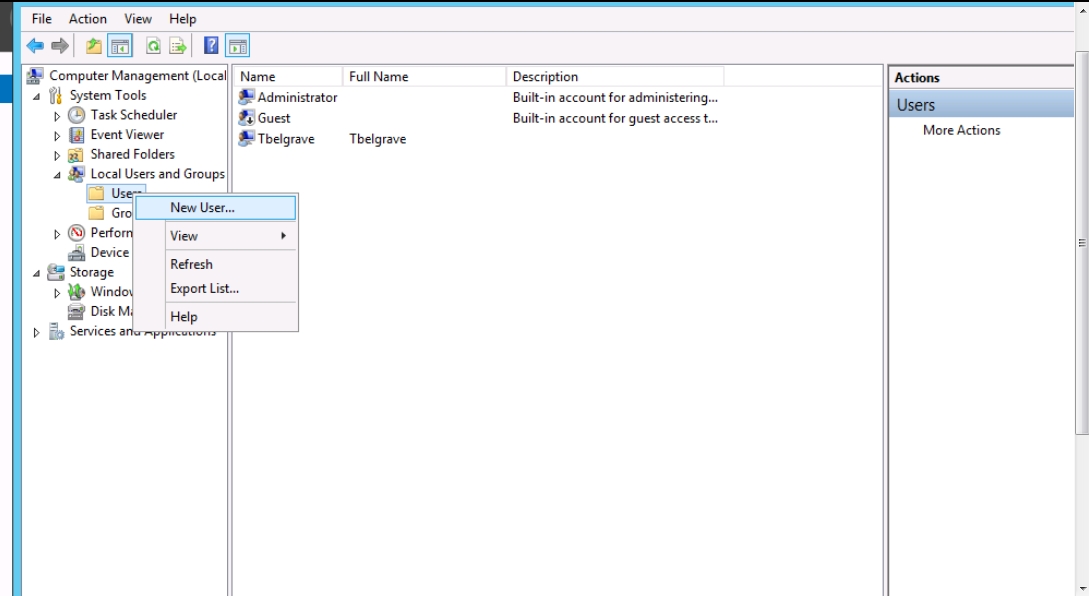Open the File menu
The height and width of the screenshot is (596, 1089).
[x=42, y=19]
